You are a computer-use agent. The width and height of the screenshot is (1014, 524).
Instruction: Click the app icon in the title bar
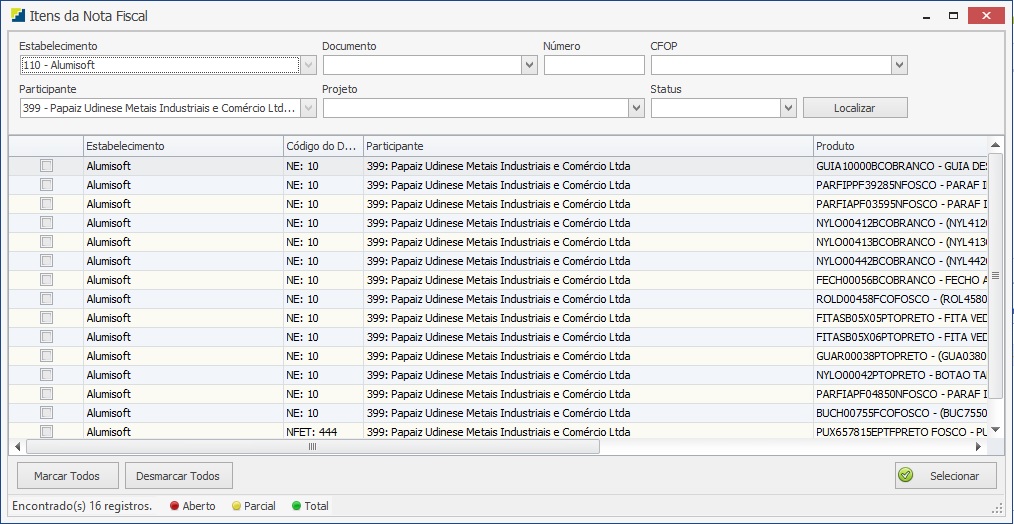pyautogui.click(x=17, y=16)
